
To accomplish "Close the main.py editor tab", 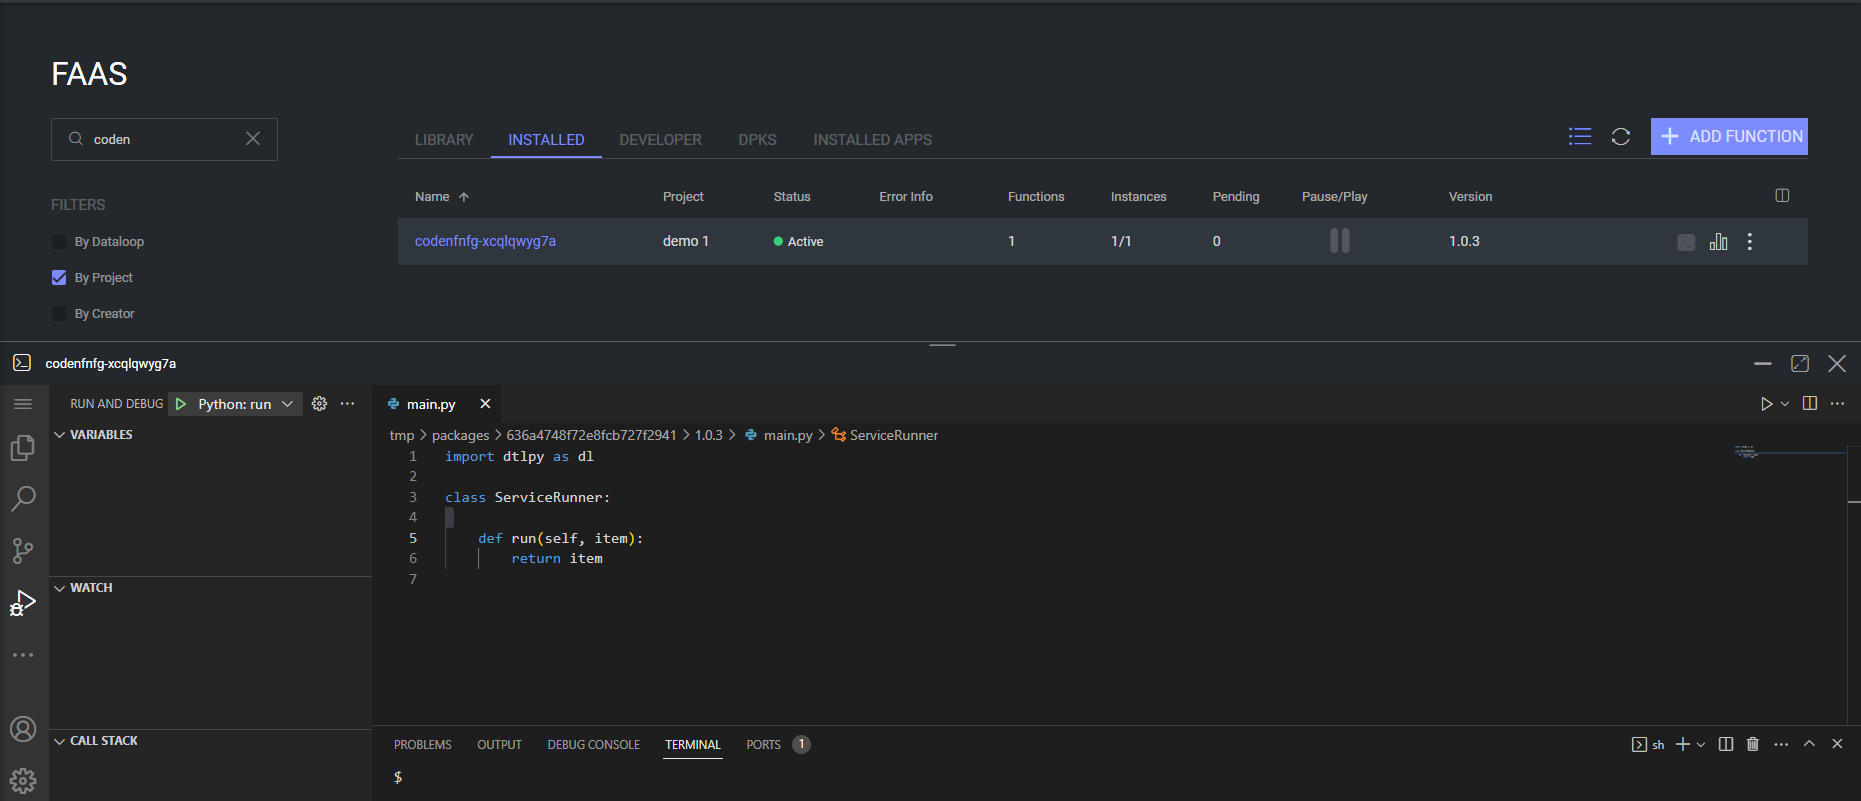I will 485,404.
